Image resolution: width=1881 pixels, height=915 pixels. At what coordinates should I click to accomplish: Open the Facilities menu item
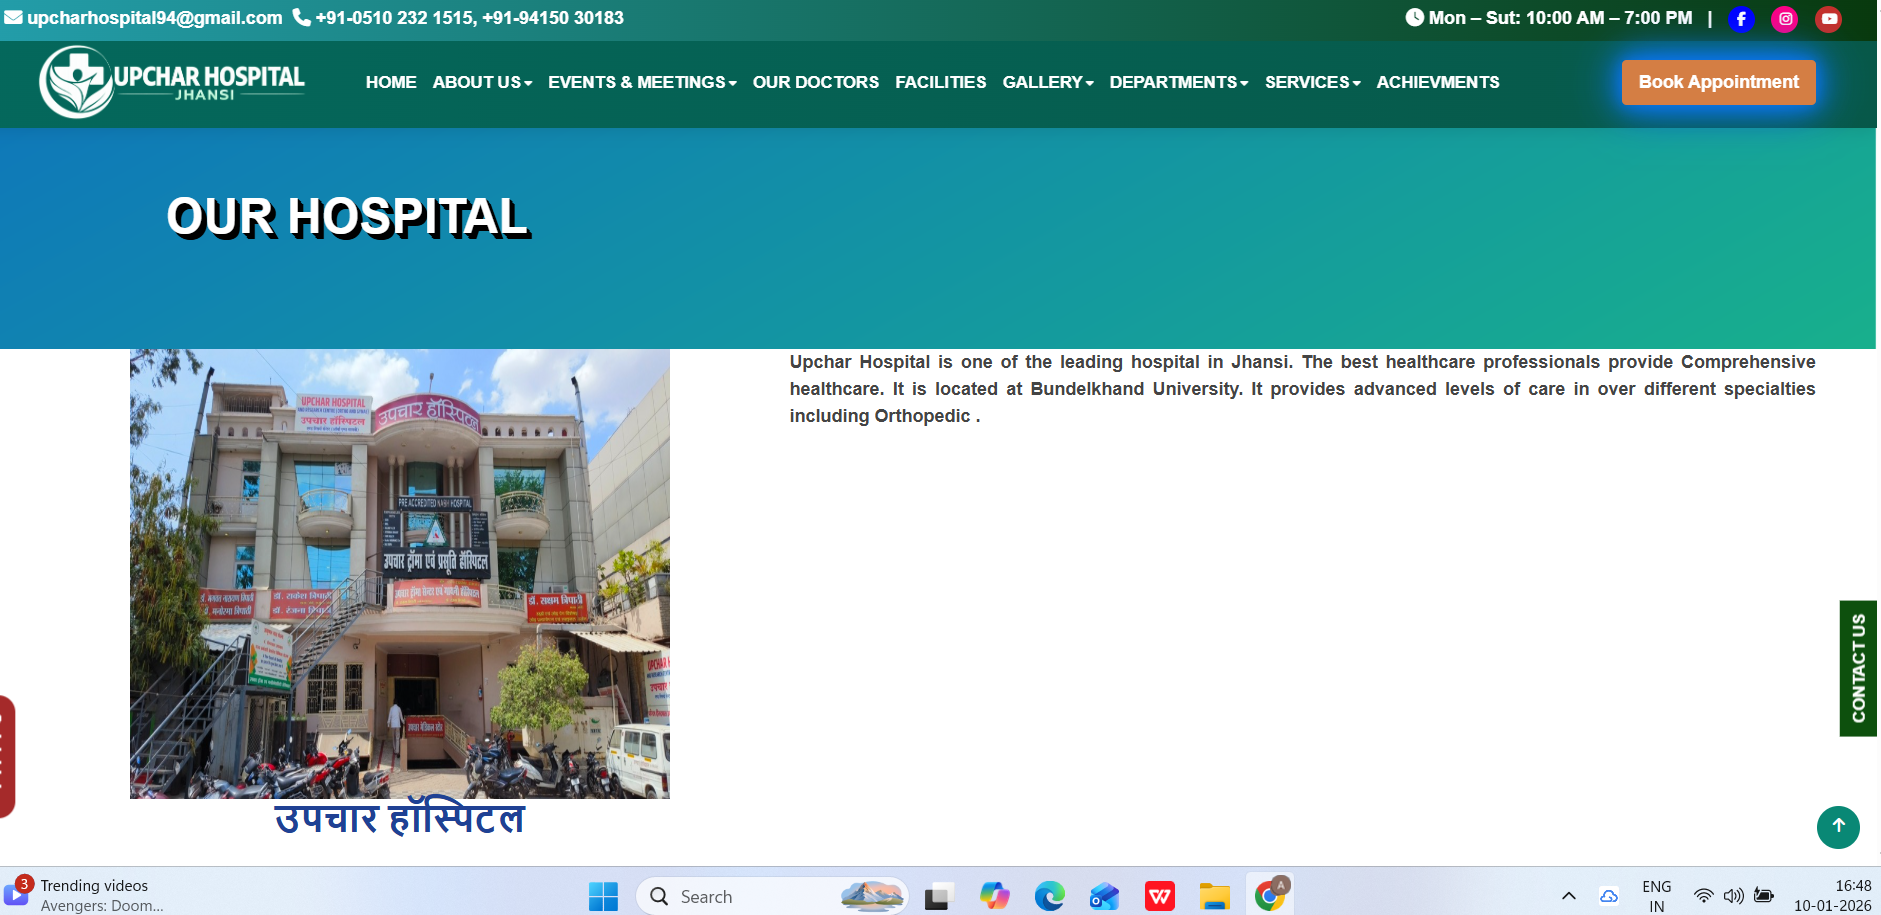click(x=940, y=82)
